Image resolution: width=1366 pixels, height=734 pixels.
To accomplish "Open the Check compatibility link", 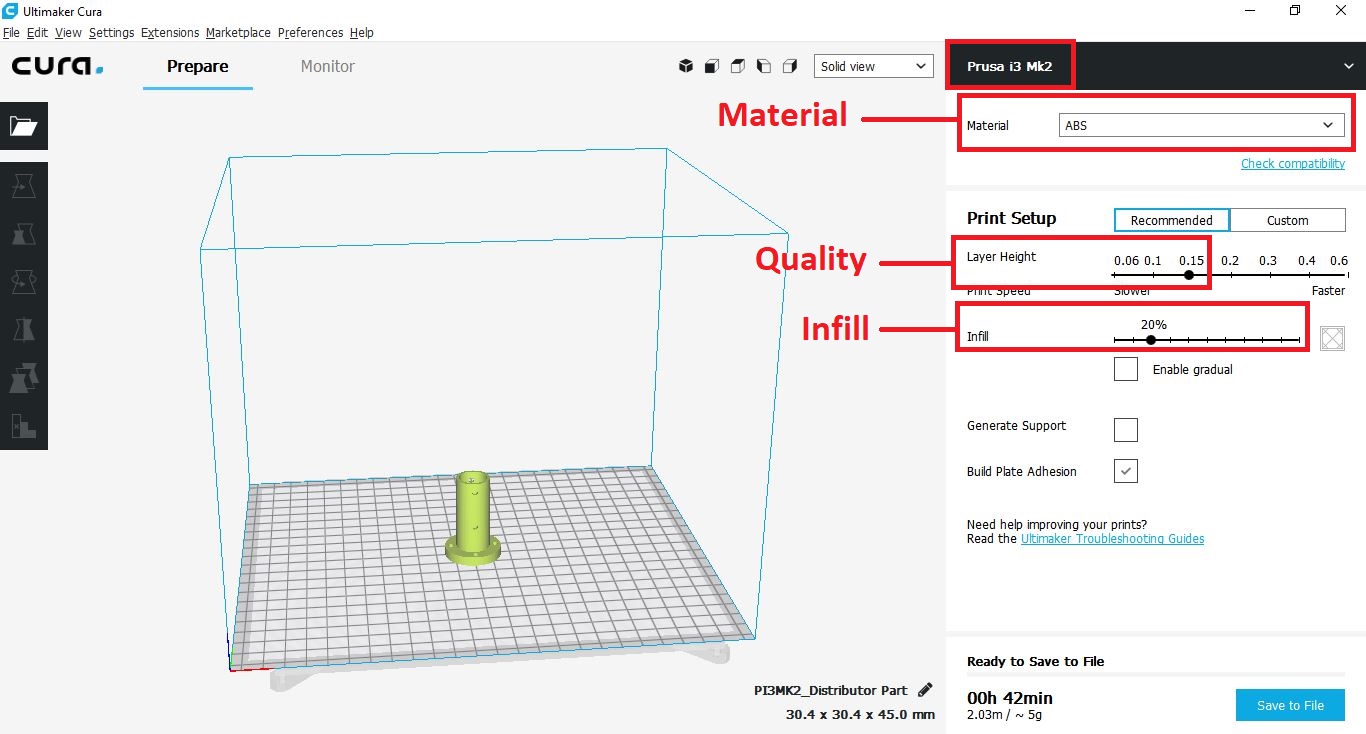I will [x=1293, y=163].
